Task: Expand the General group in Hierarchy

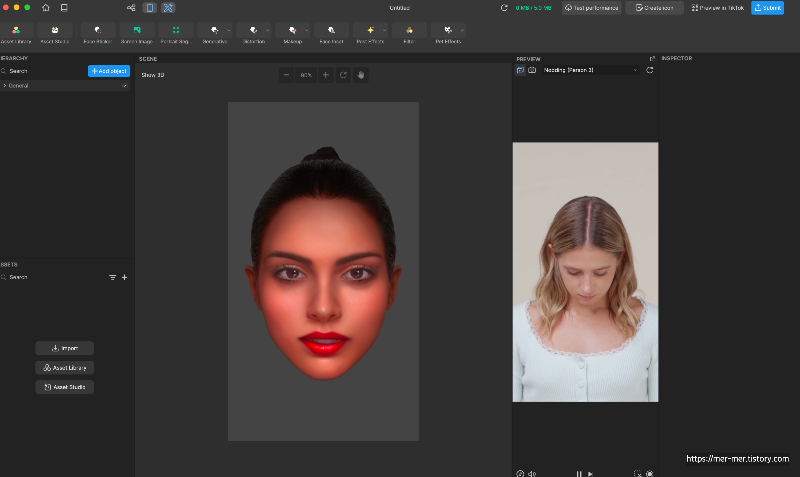Action: point(5,86)
